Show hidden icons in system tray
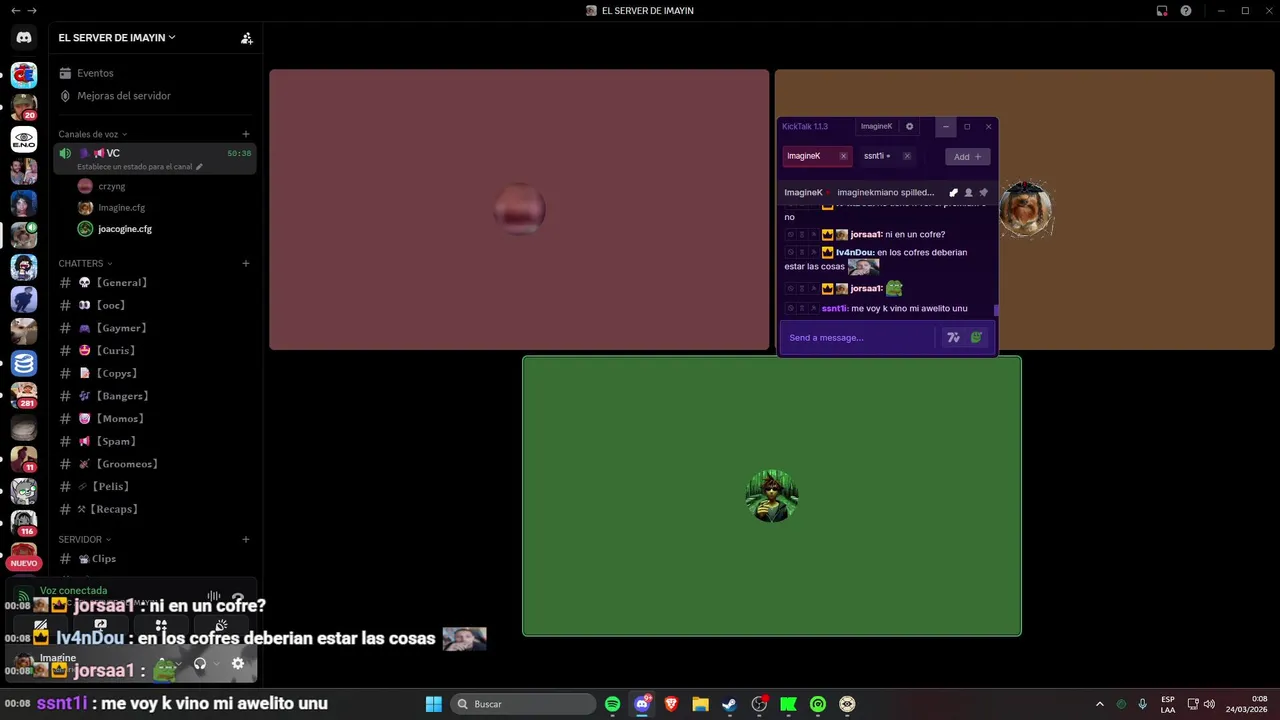Image resolution: width=1280 pixels, height=720 pixels. click(1100, 704)
